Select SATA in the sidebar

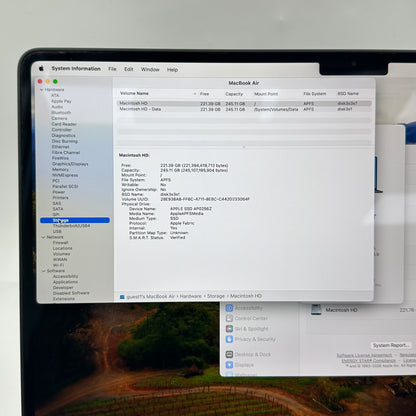click(58, 209)
